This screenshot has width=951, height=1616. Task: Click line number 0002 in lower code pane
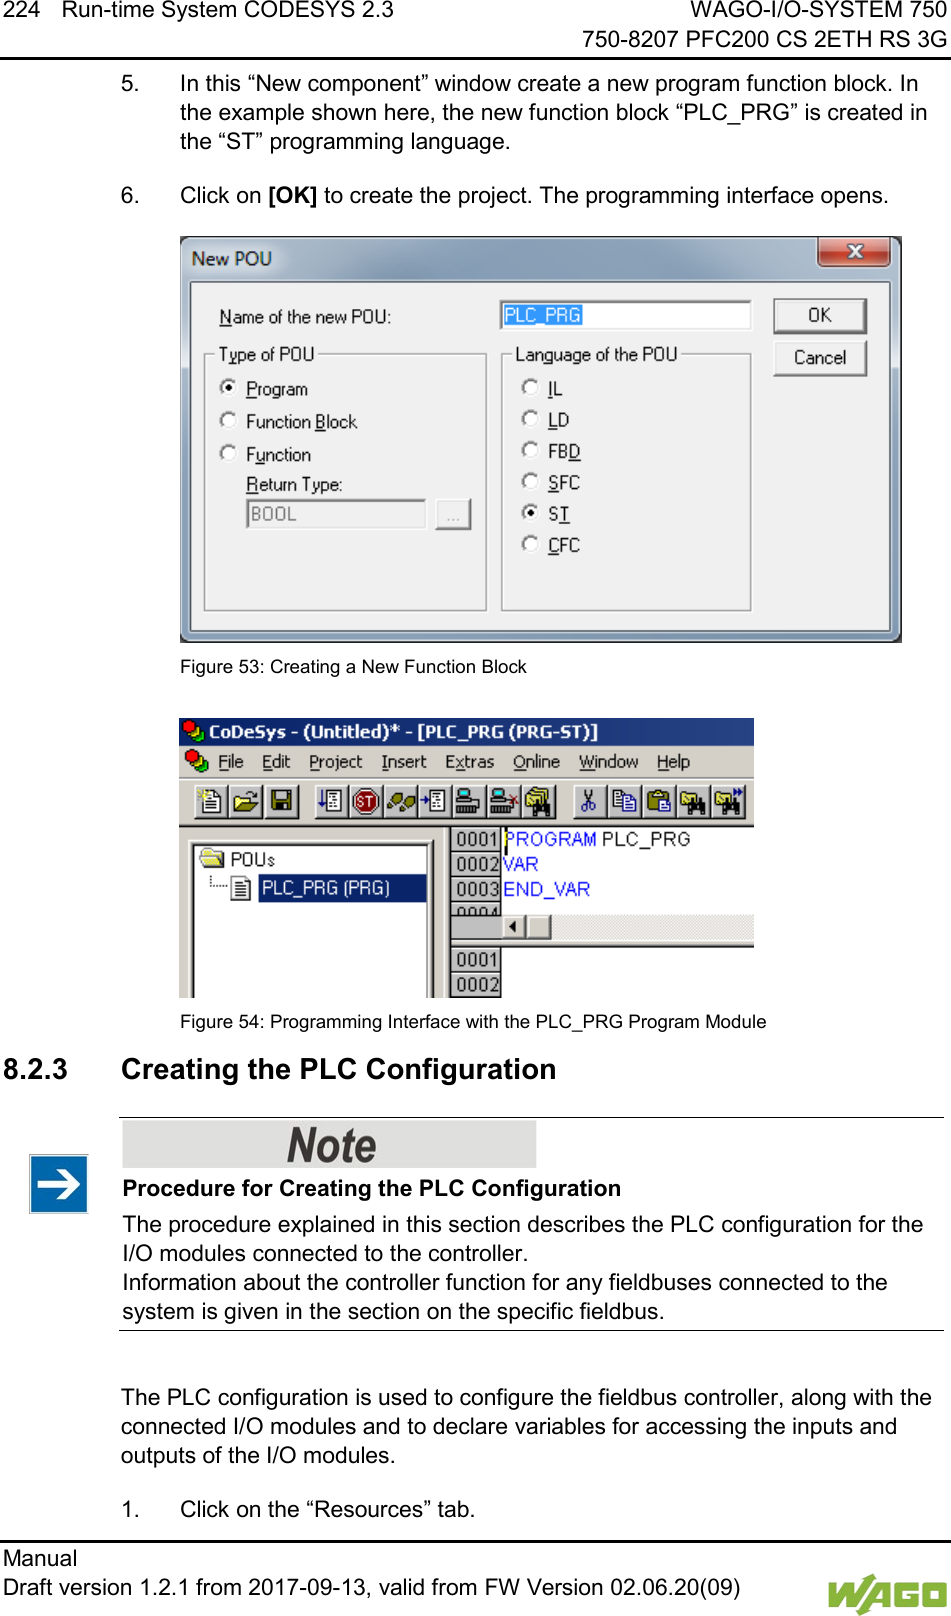coord(477,984)
